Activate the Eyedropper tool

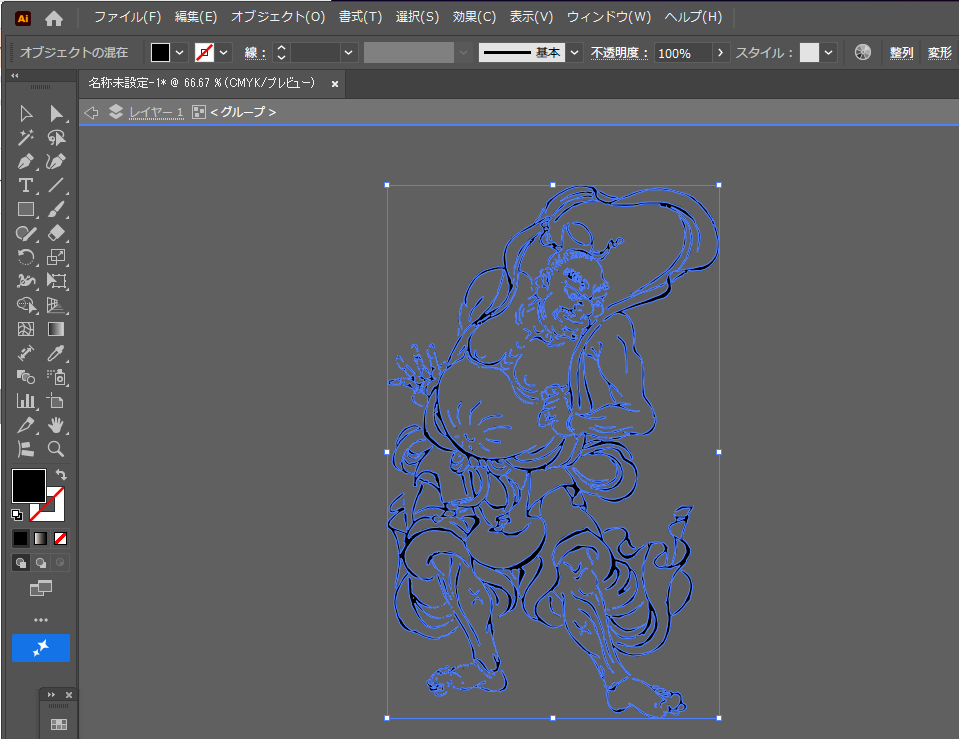[x=57, y=353]
